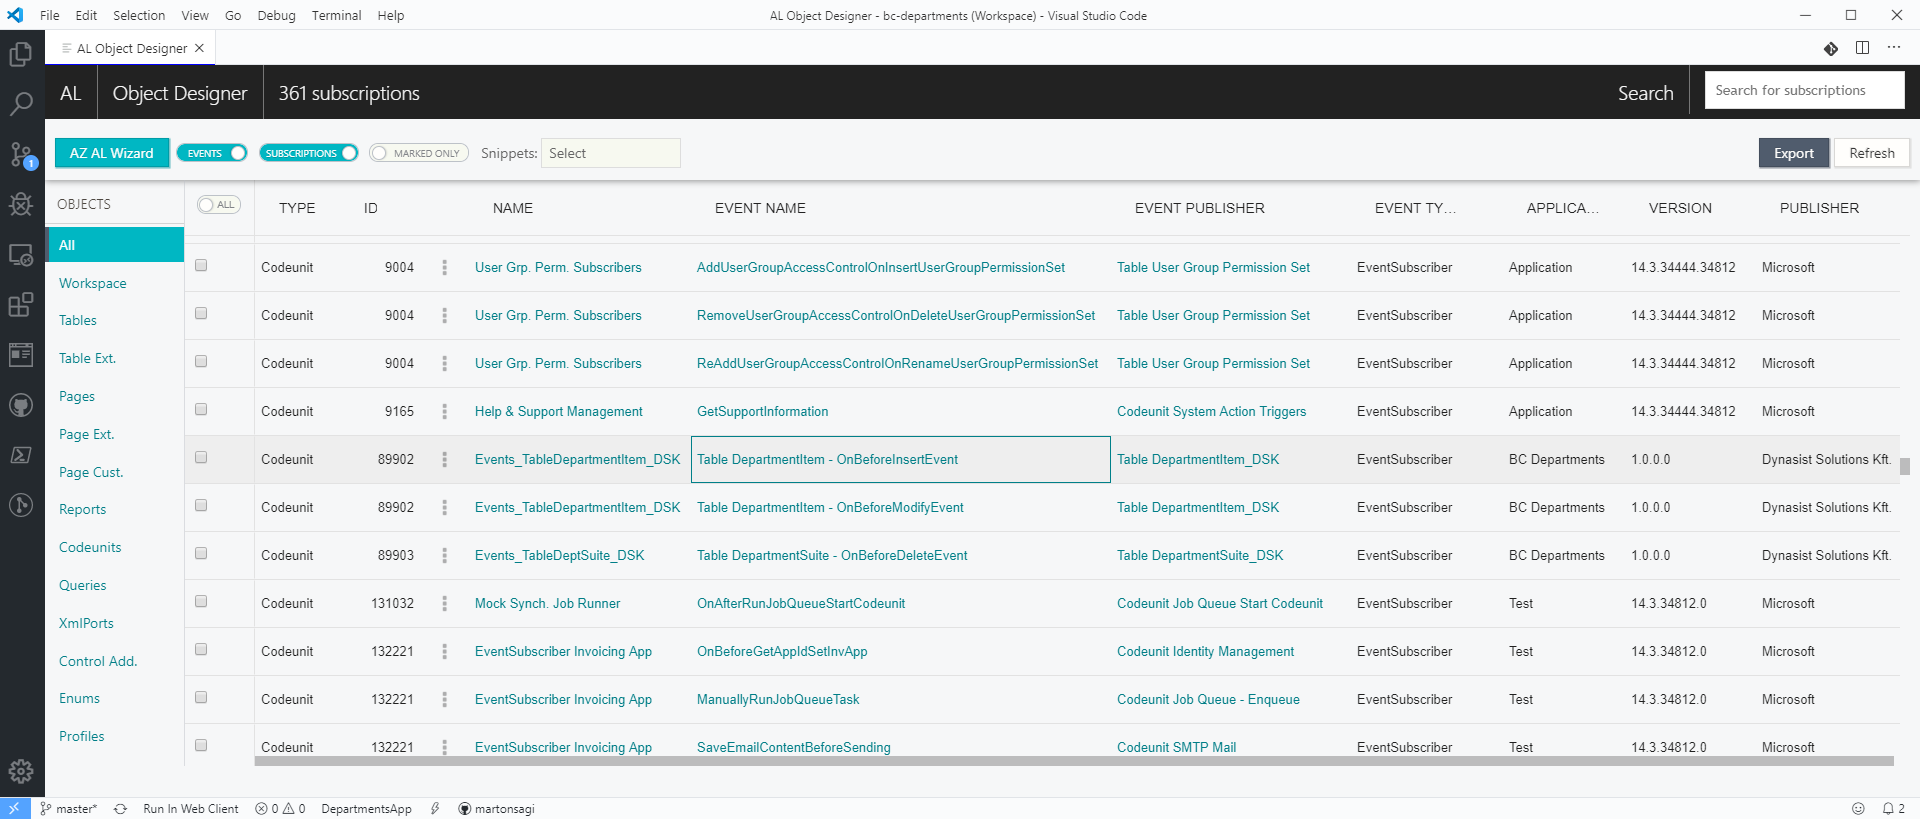Check the box for OnBeforeGetAppIdSetInvApp row

coord(201,649)
